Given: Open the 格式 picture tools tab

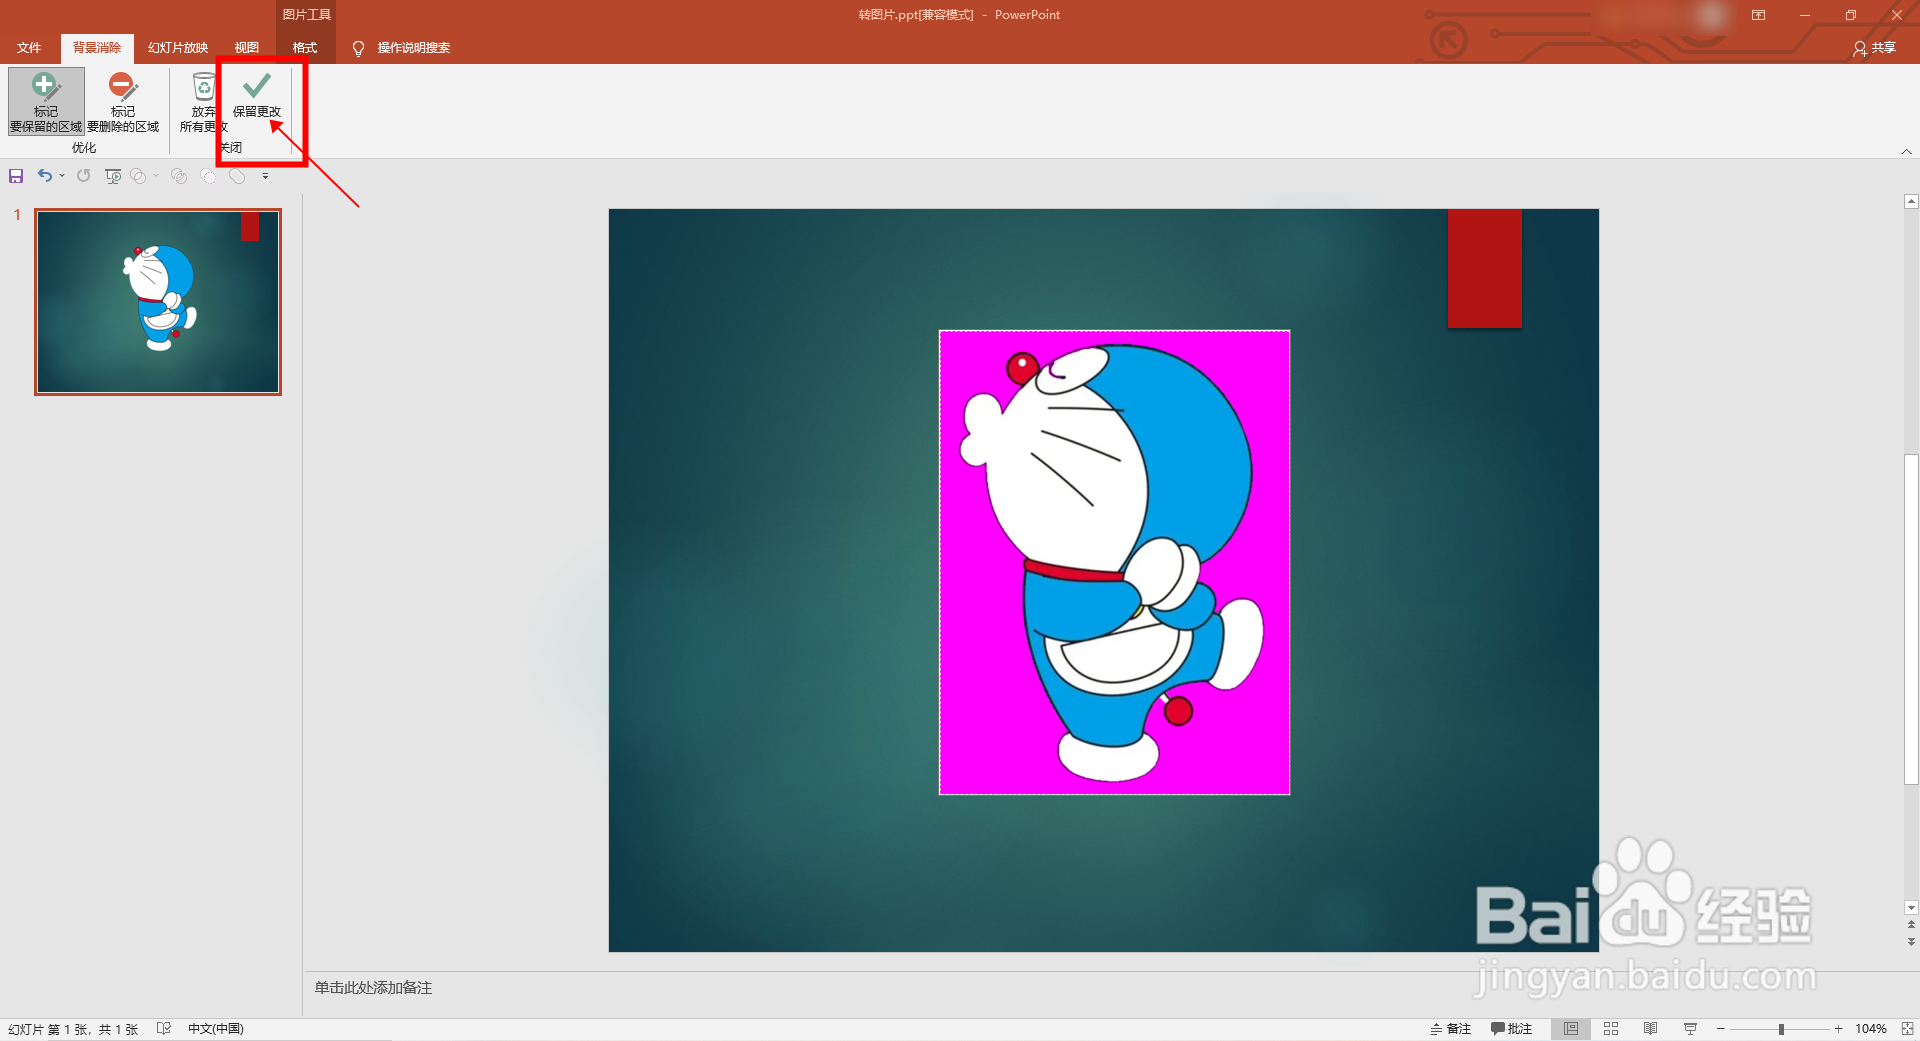Looking at the screenshot, I should click(x=305, y=48).
